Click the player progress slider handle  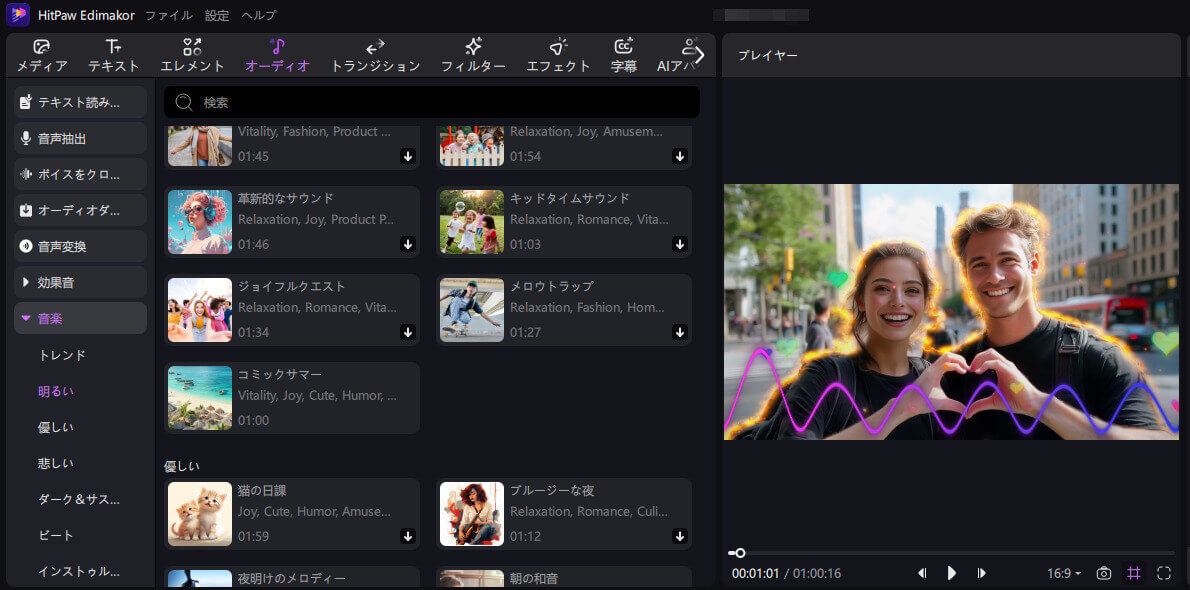[x=740, y=553]
